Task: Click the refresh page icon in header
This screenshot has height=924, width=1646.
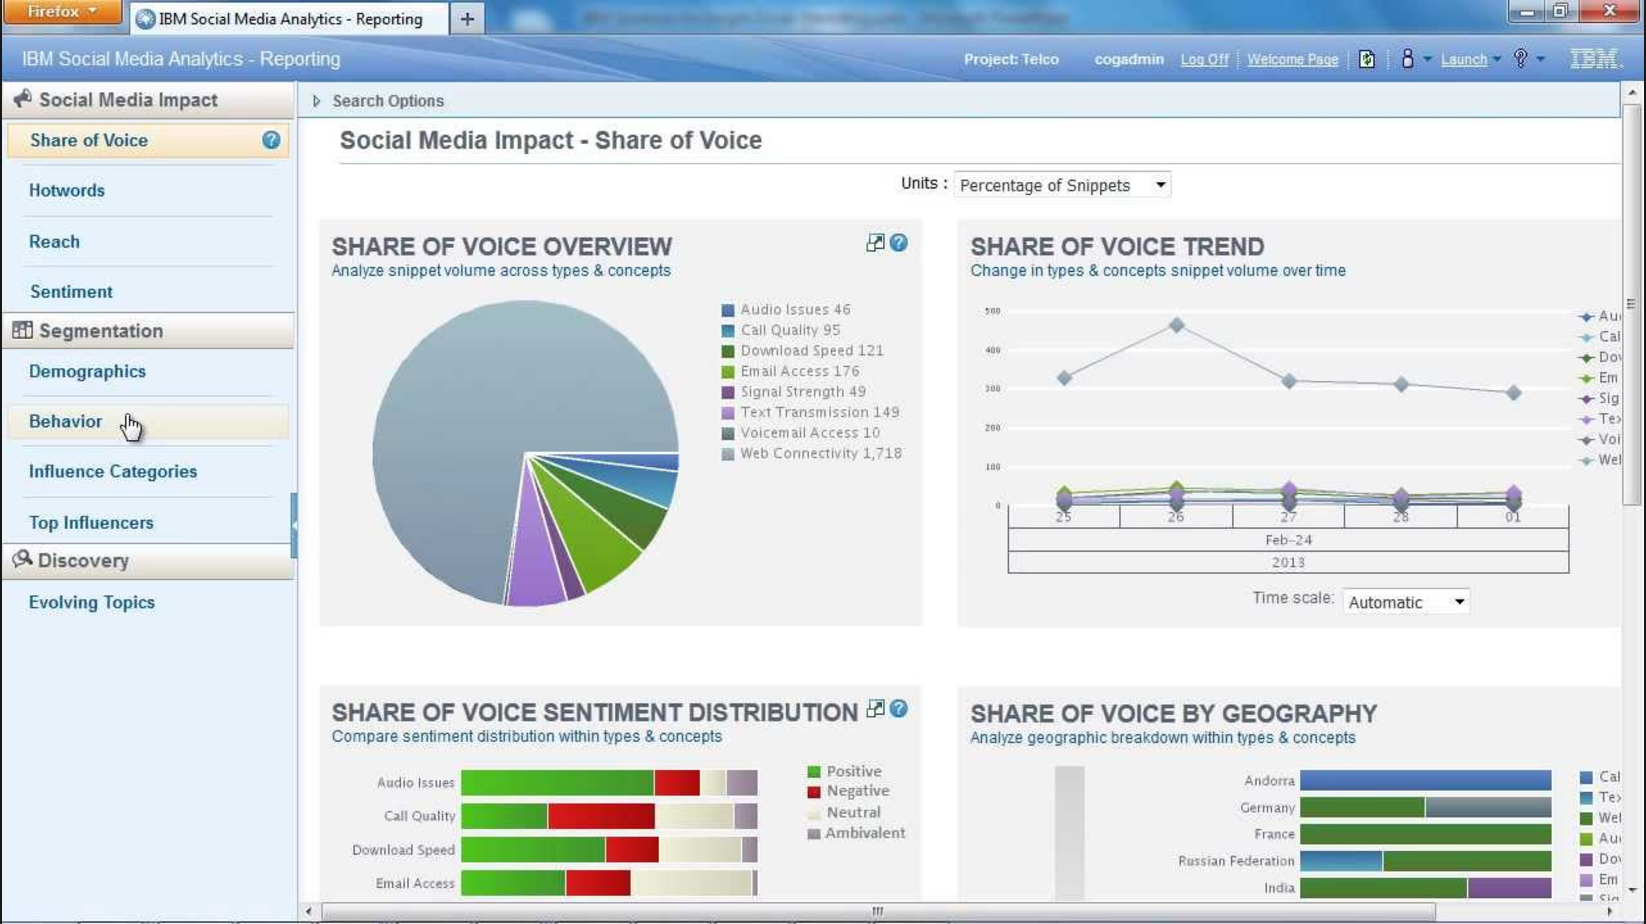Action: pyautogui.click(x=1367, y=59)
